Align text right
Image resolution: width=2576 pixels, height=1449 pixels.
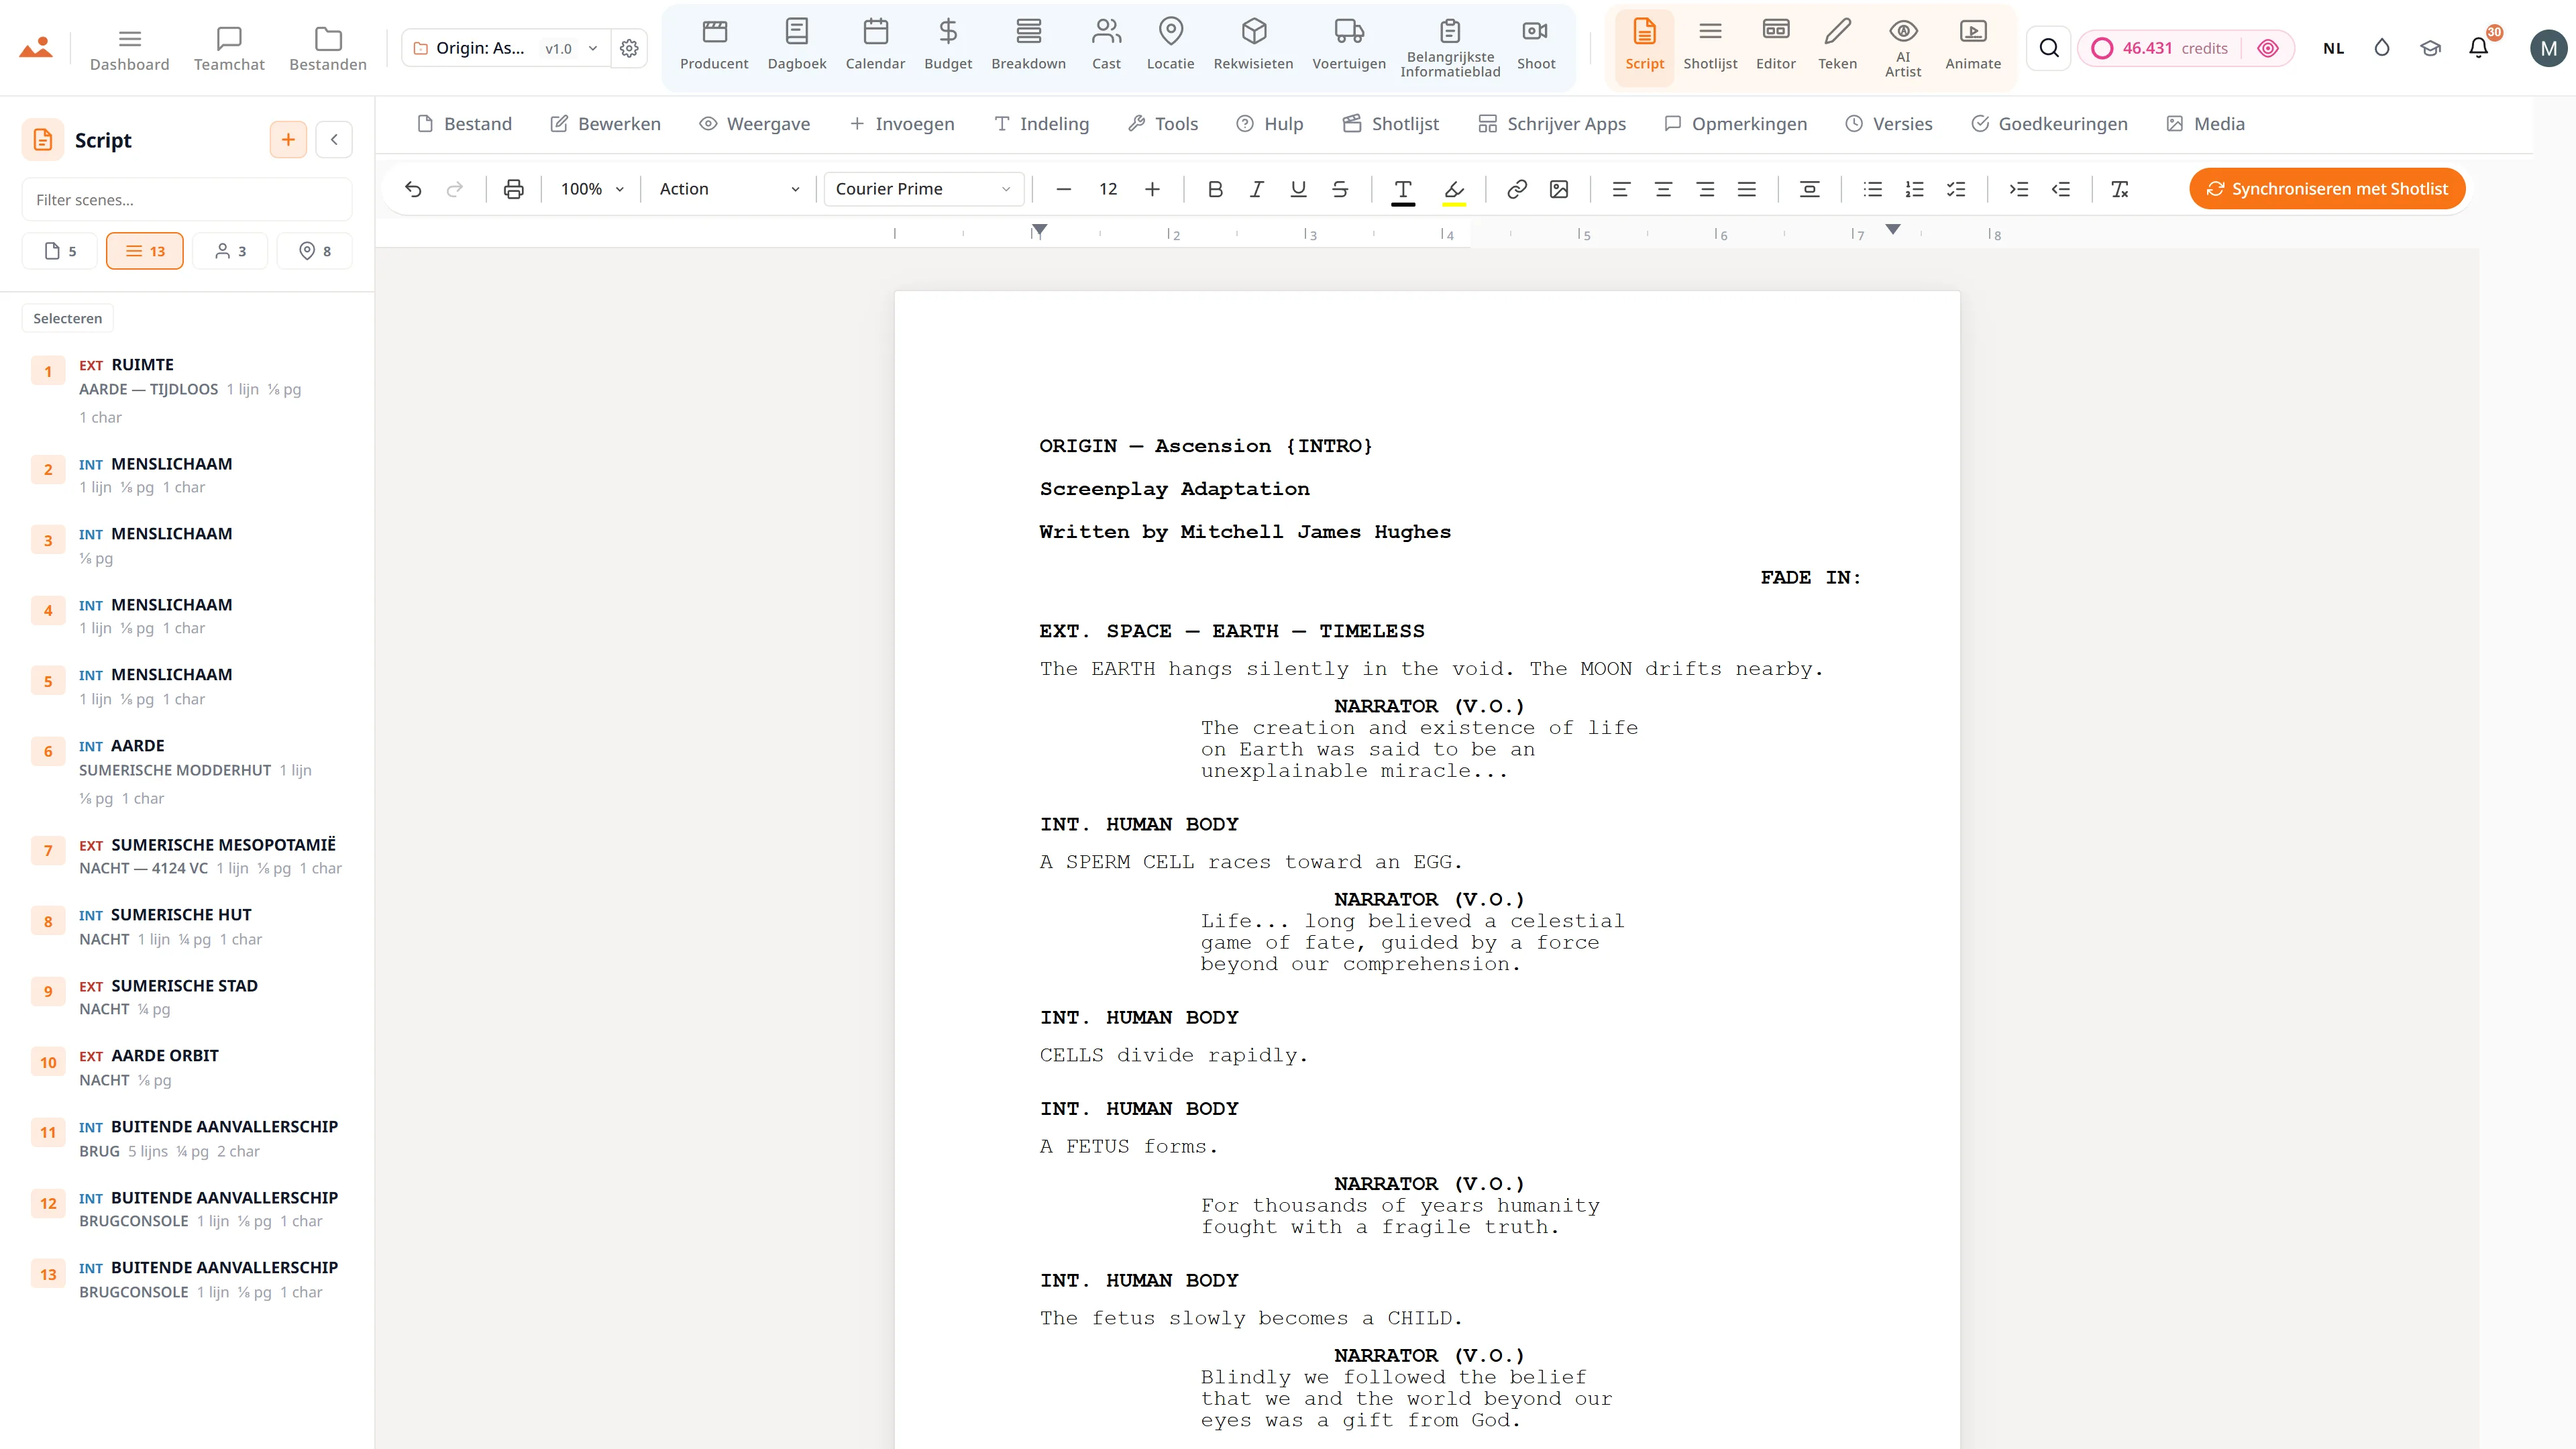click(1705, 189)
